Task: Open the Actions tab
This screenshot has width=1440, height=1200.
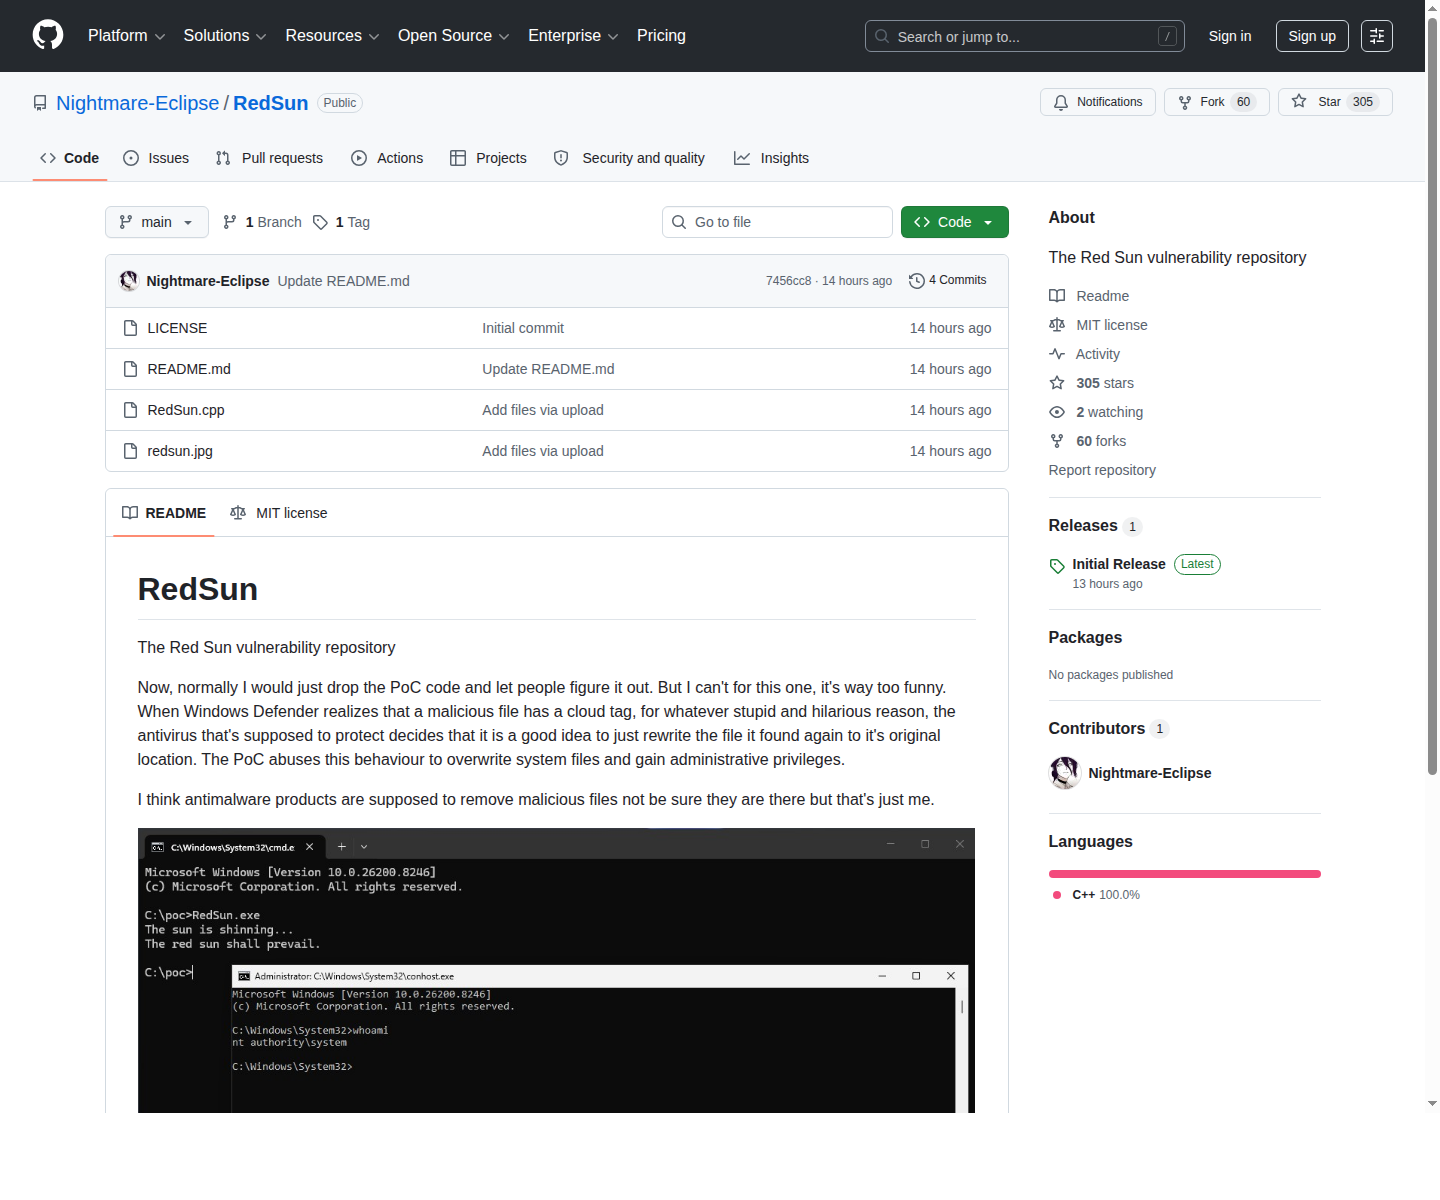Action: (x=387, y=158)
